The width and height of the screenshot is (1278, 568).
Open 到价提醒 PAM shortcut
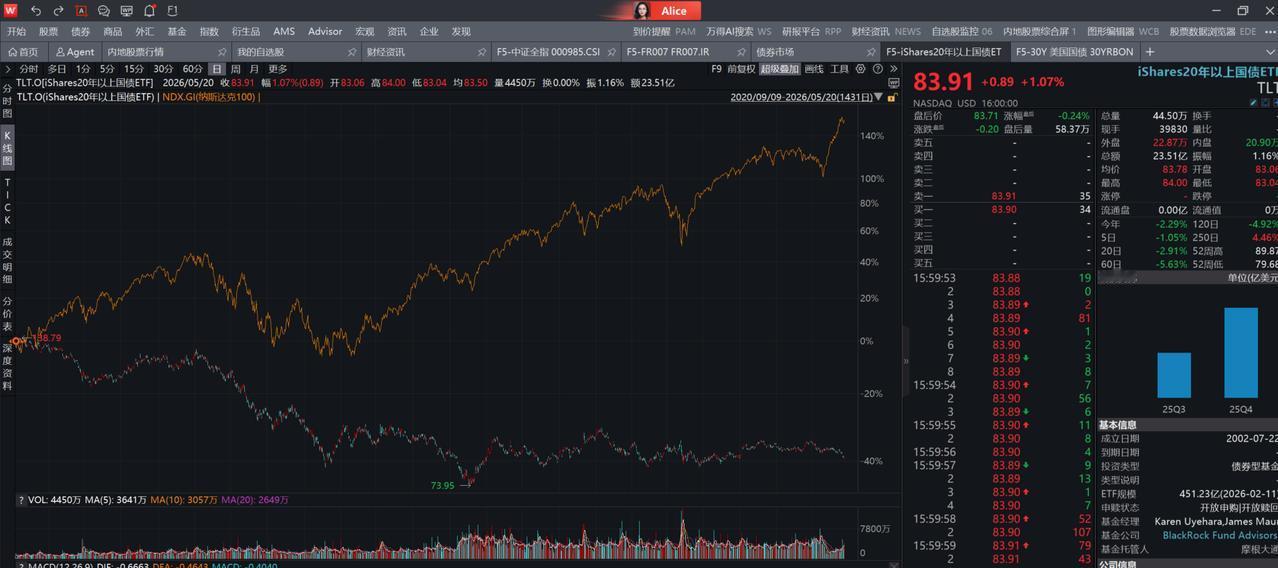point(664,31)
